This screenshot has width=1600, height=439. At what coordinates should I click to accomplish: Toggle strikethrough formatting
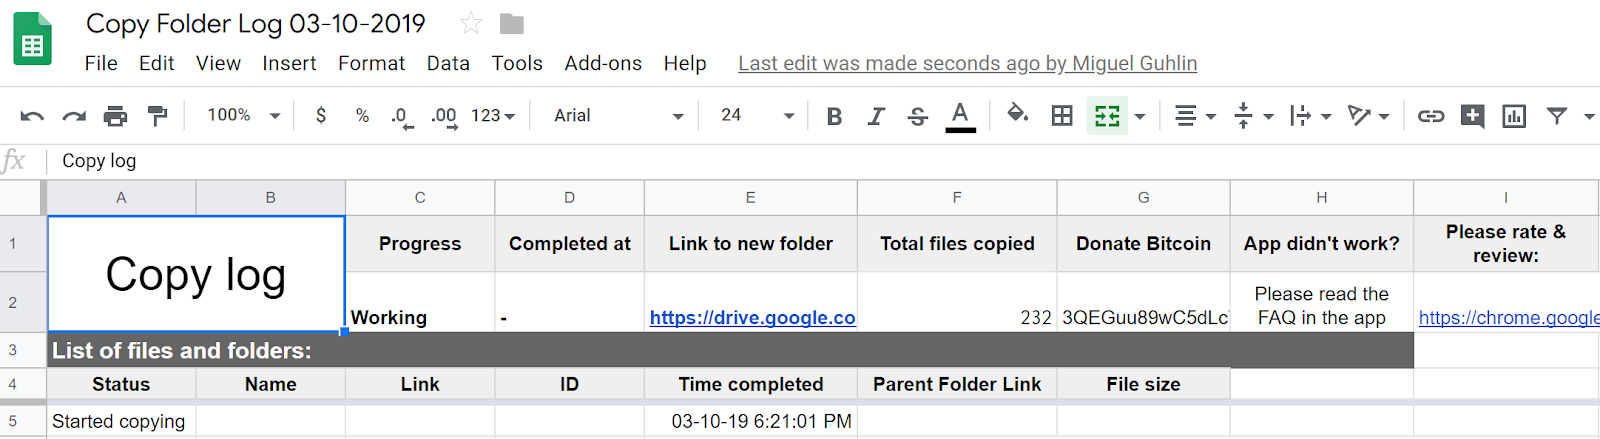(x=917, y=116)
